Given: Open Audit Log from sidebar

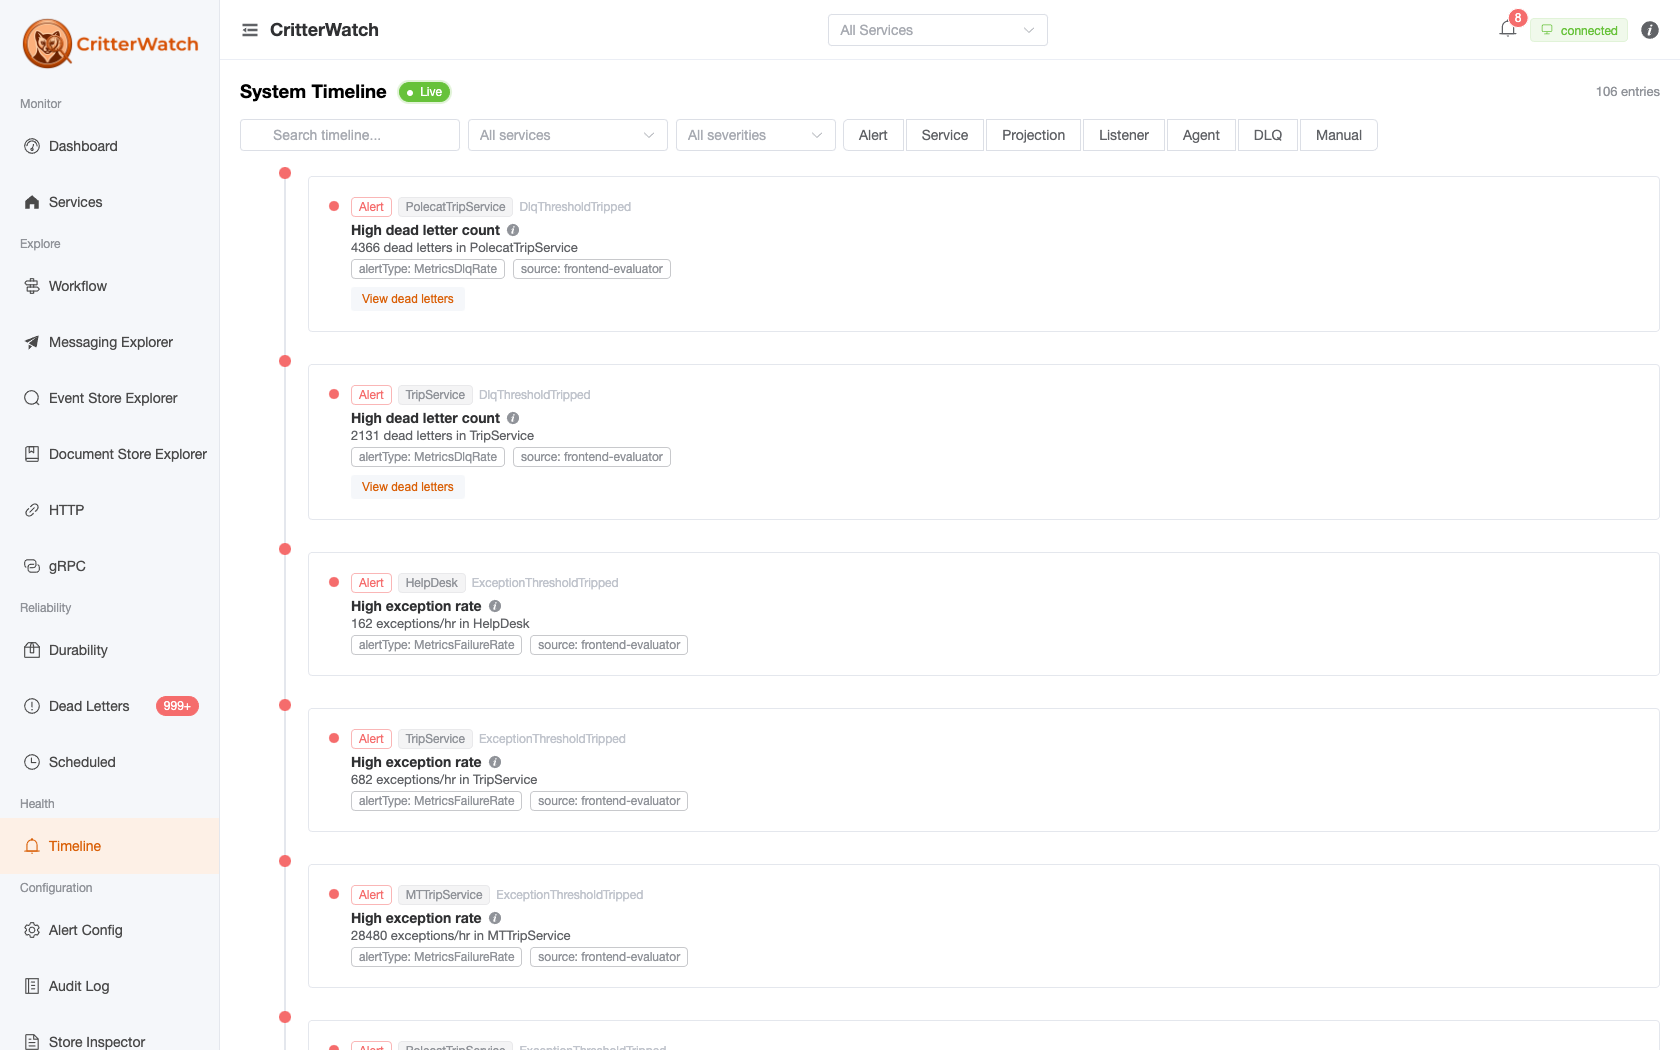Looking at the screenshot, I should coord(110,986).
